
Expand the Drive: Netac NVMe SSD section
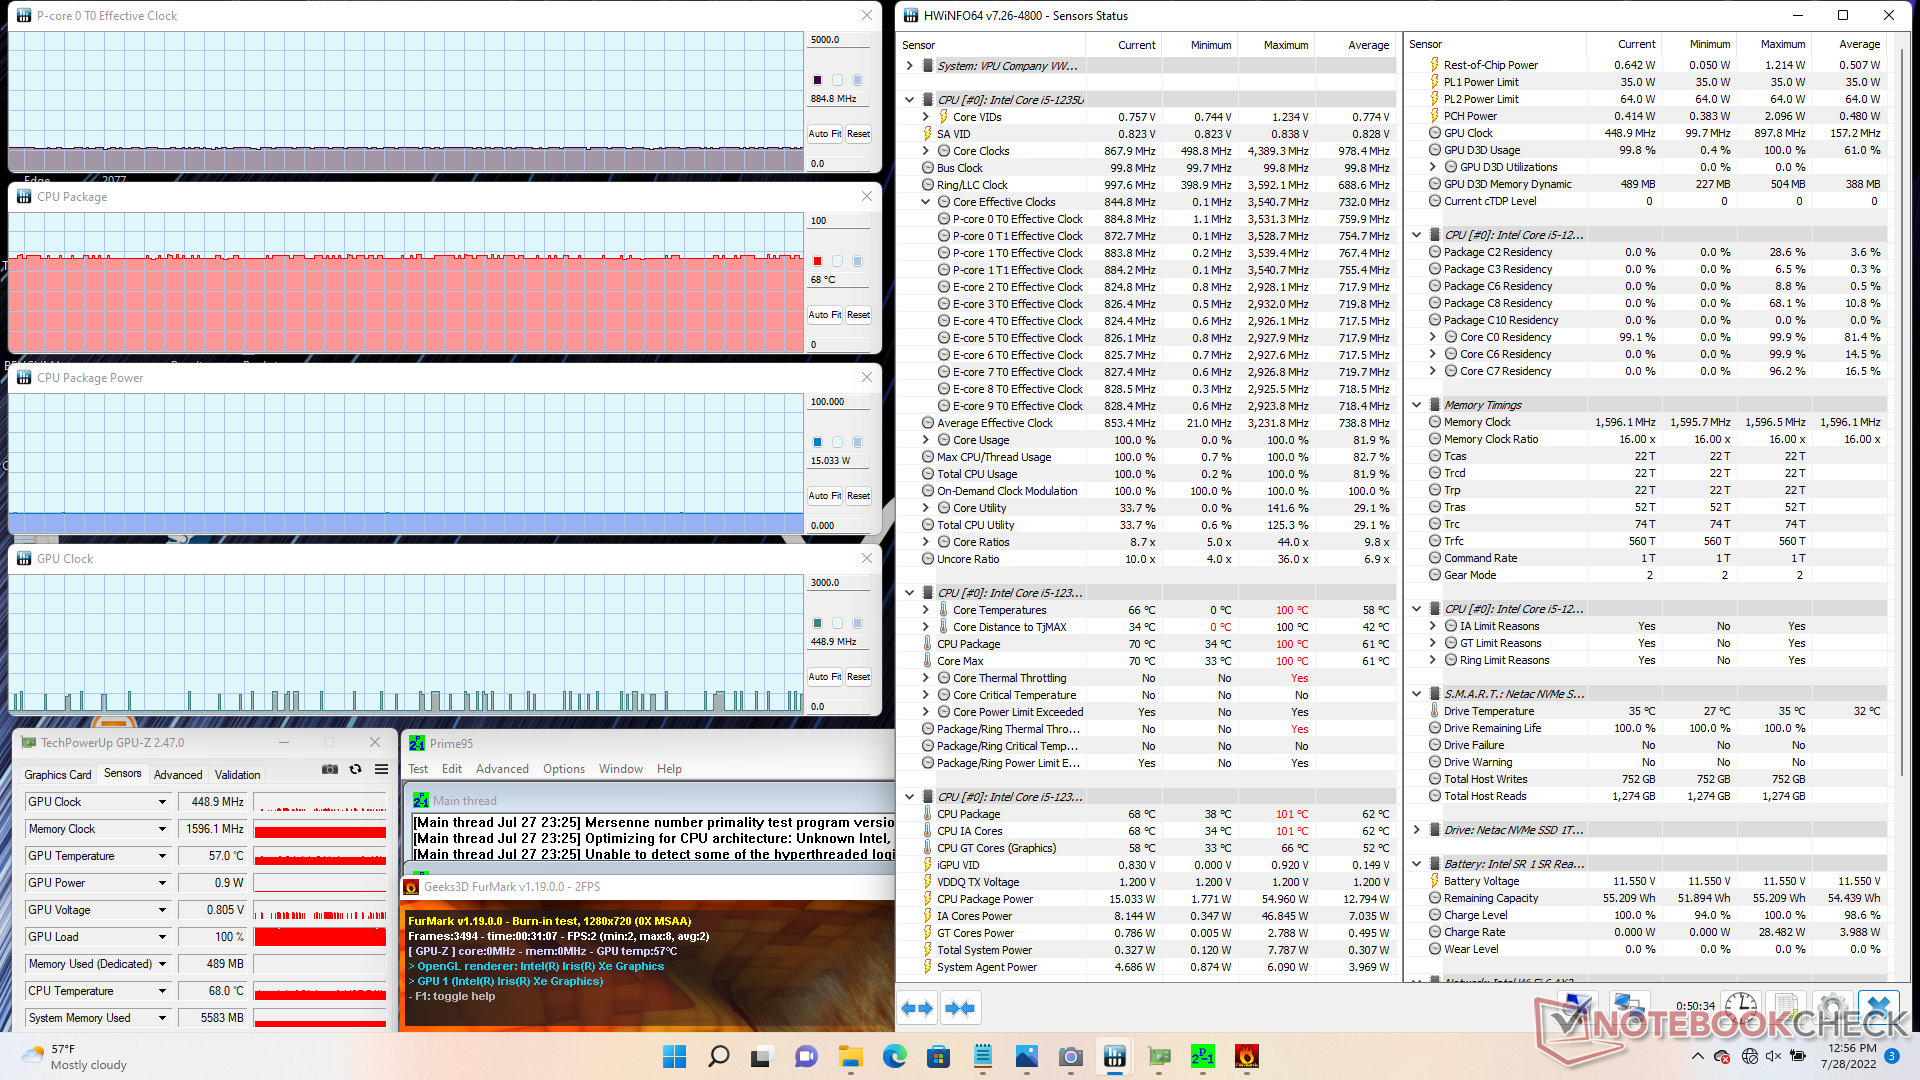point(1416,830)
